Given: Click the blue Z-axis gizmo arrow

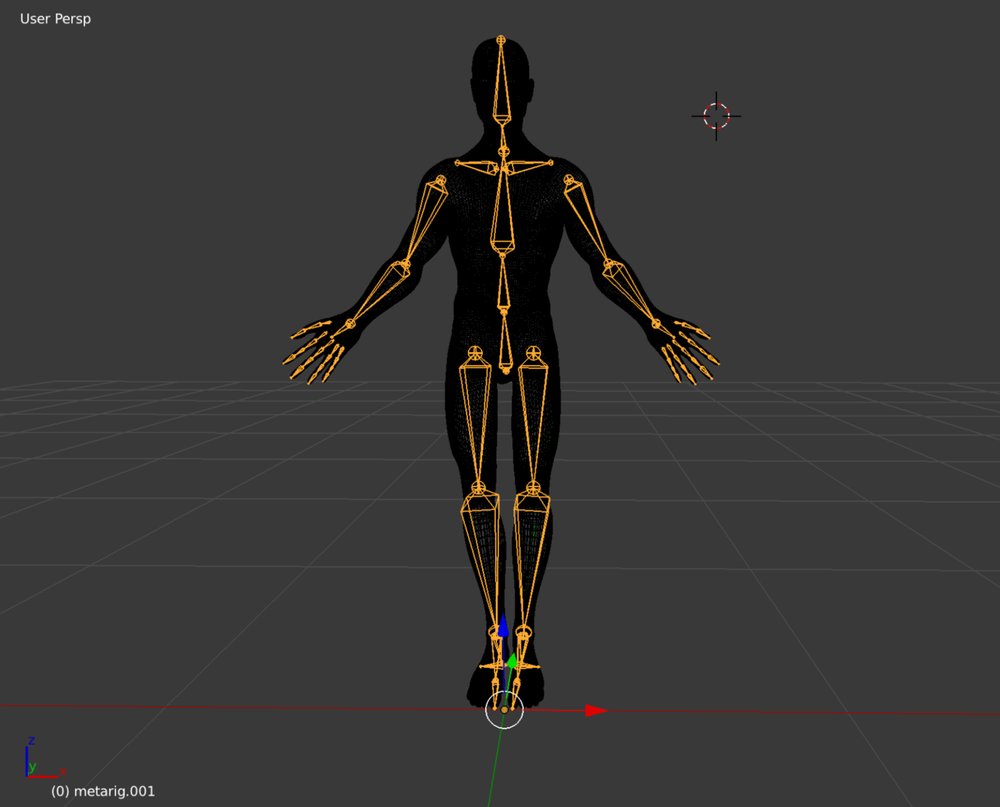Looking at the screenshot, I should [x=504, y=627].
